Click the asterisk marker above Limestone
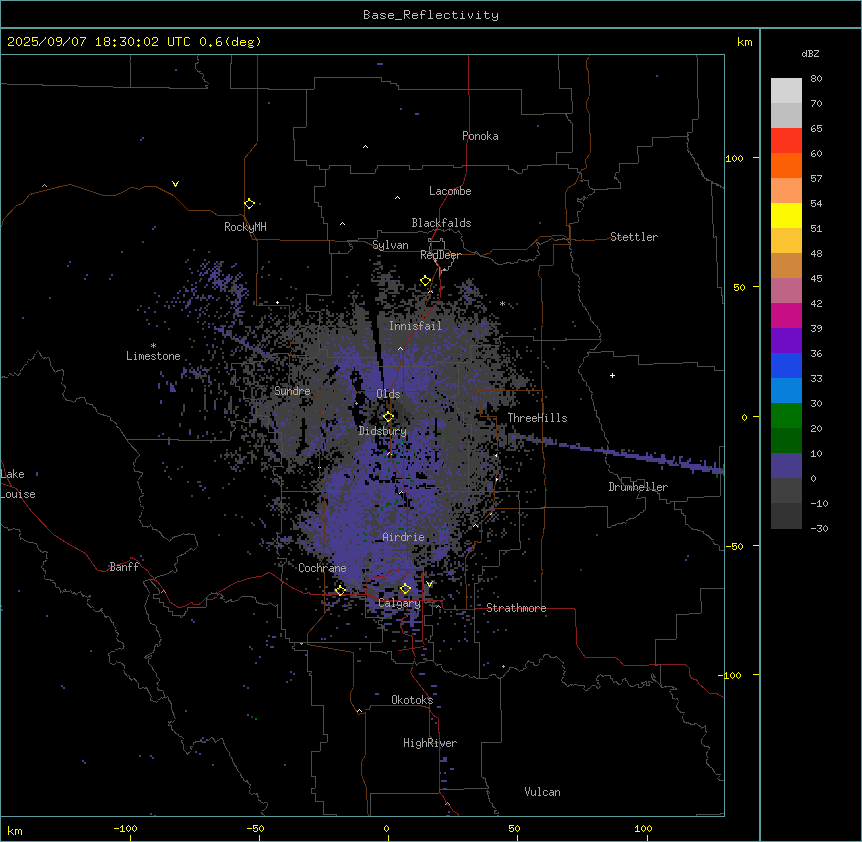This screenshot has width=862, height=842. (153, 346)
